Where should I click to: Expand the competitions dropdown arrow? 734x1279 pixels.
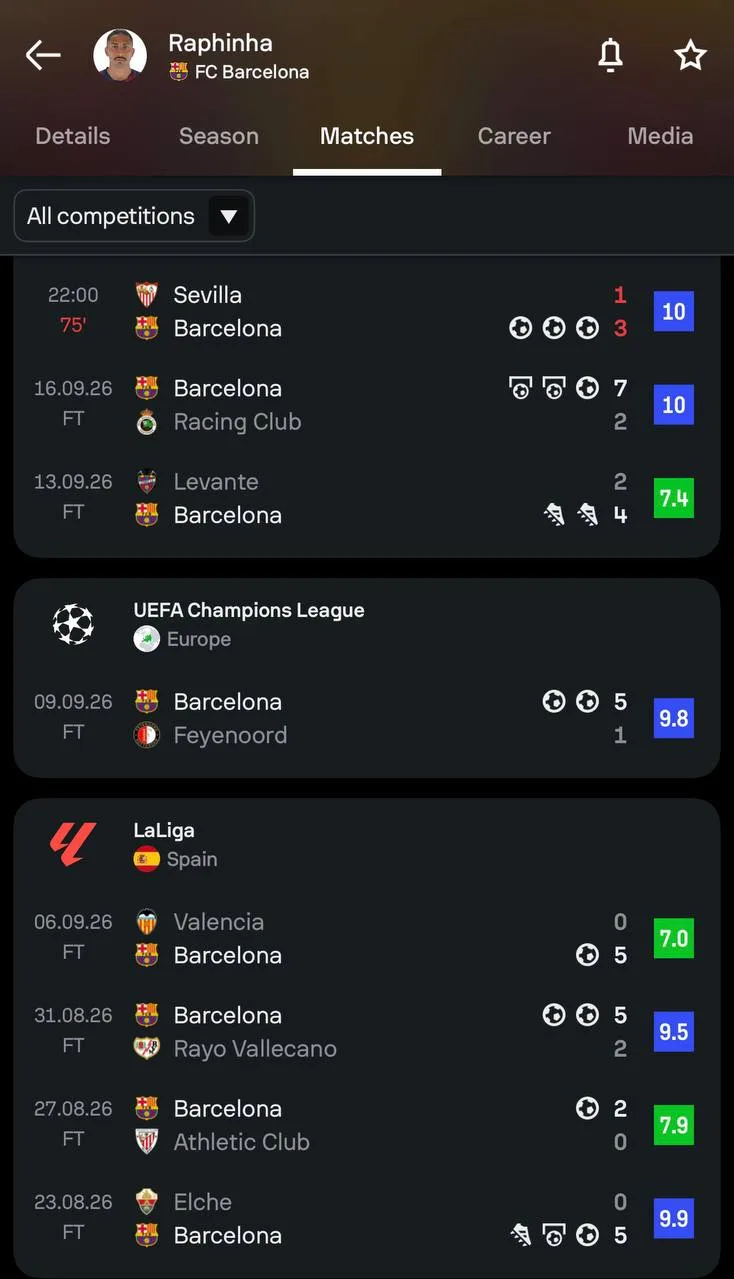pos(228,216)
